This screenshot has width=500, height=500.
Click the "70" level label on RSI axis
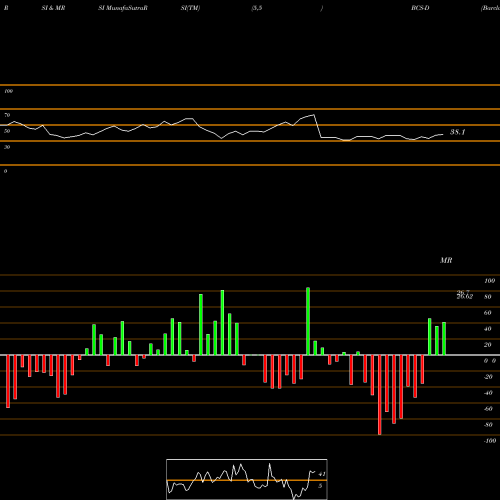point(7,115)
